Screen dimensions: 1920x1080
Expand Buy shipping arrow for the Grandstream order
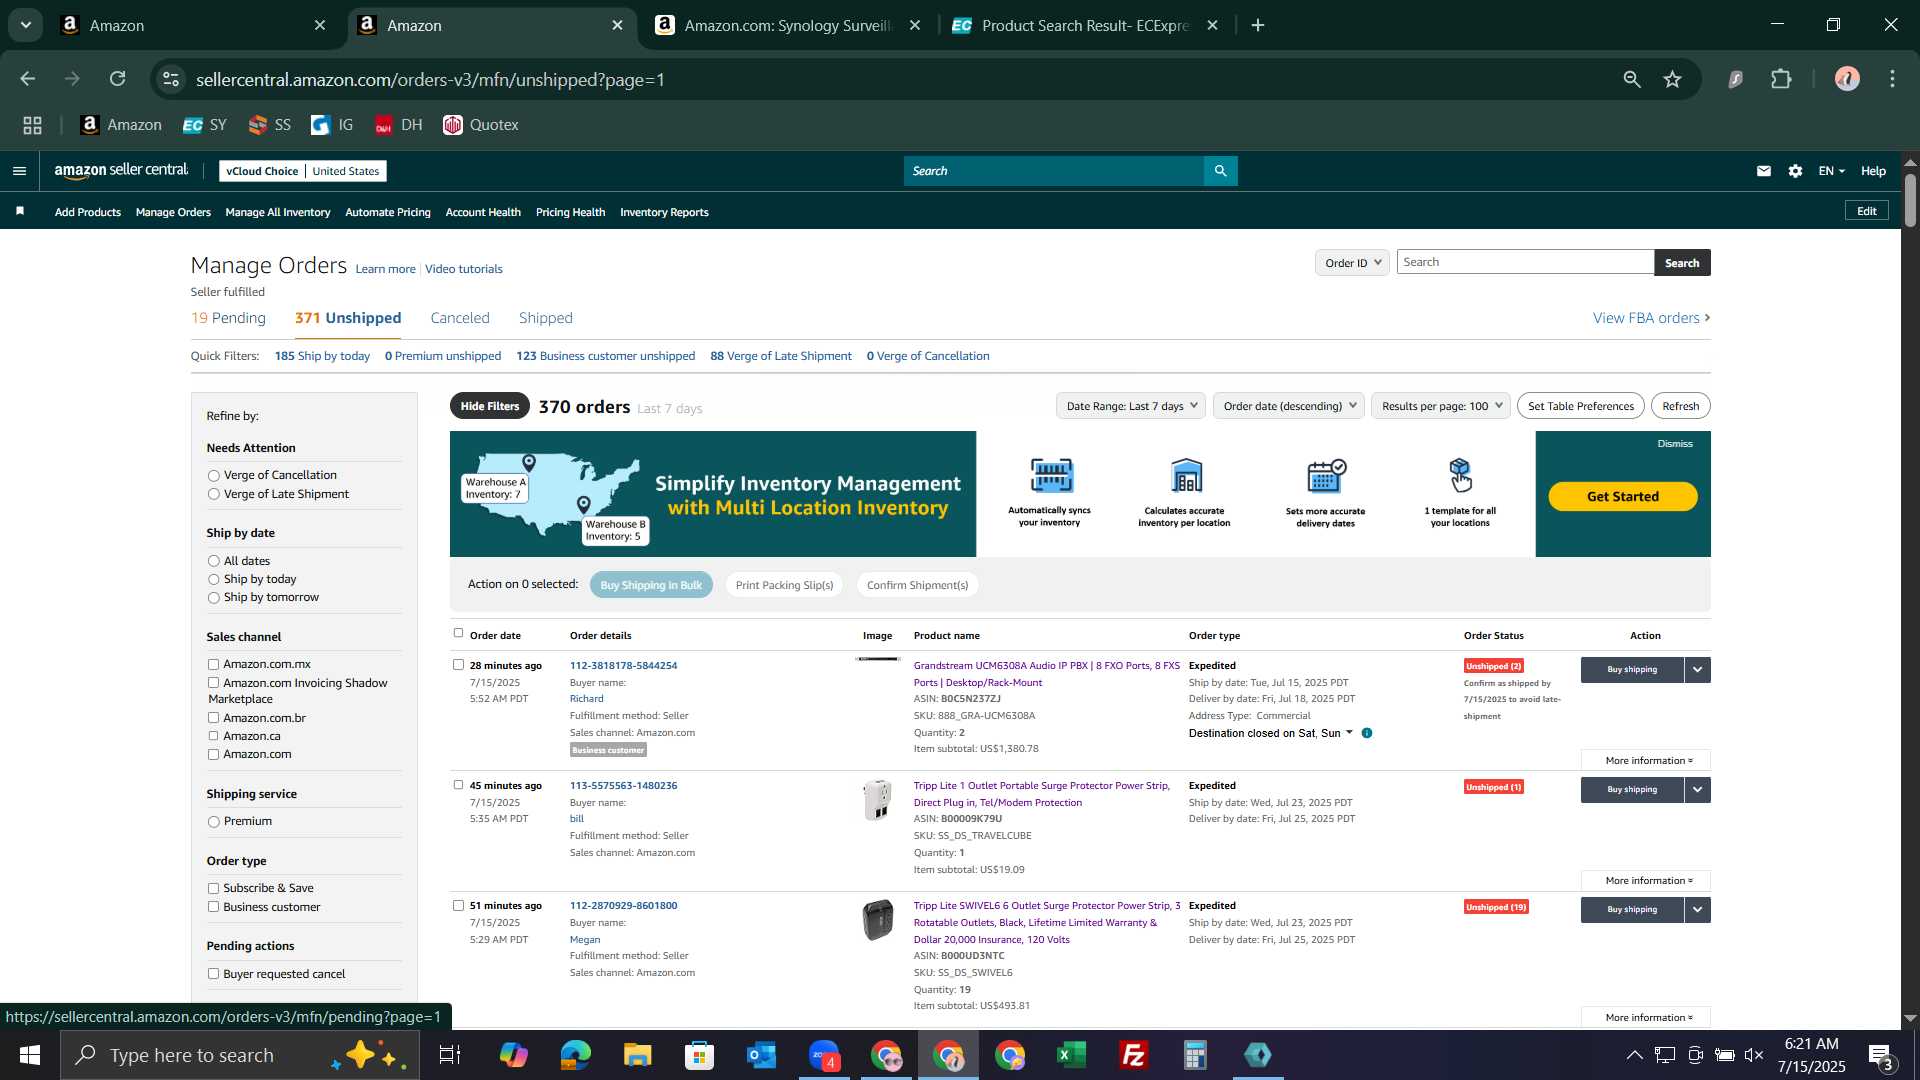pos(1698,670)
